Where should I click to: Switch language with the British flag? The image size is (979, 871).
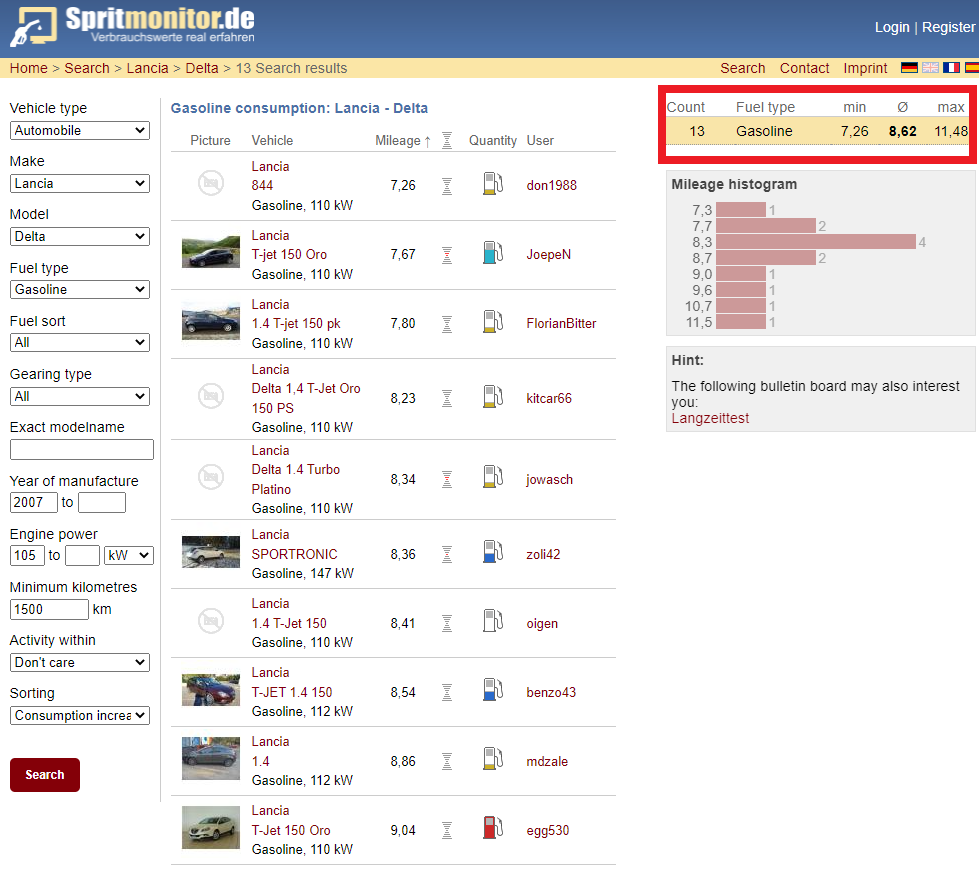[x=930, y=68]
